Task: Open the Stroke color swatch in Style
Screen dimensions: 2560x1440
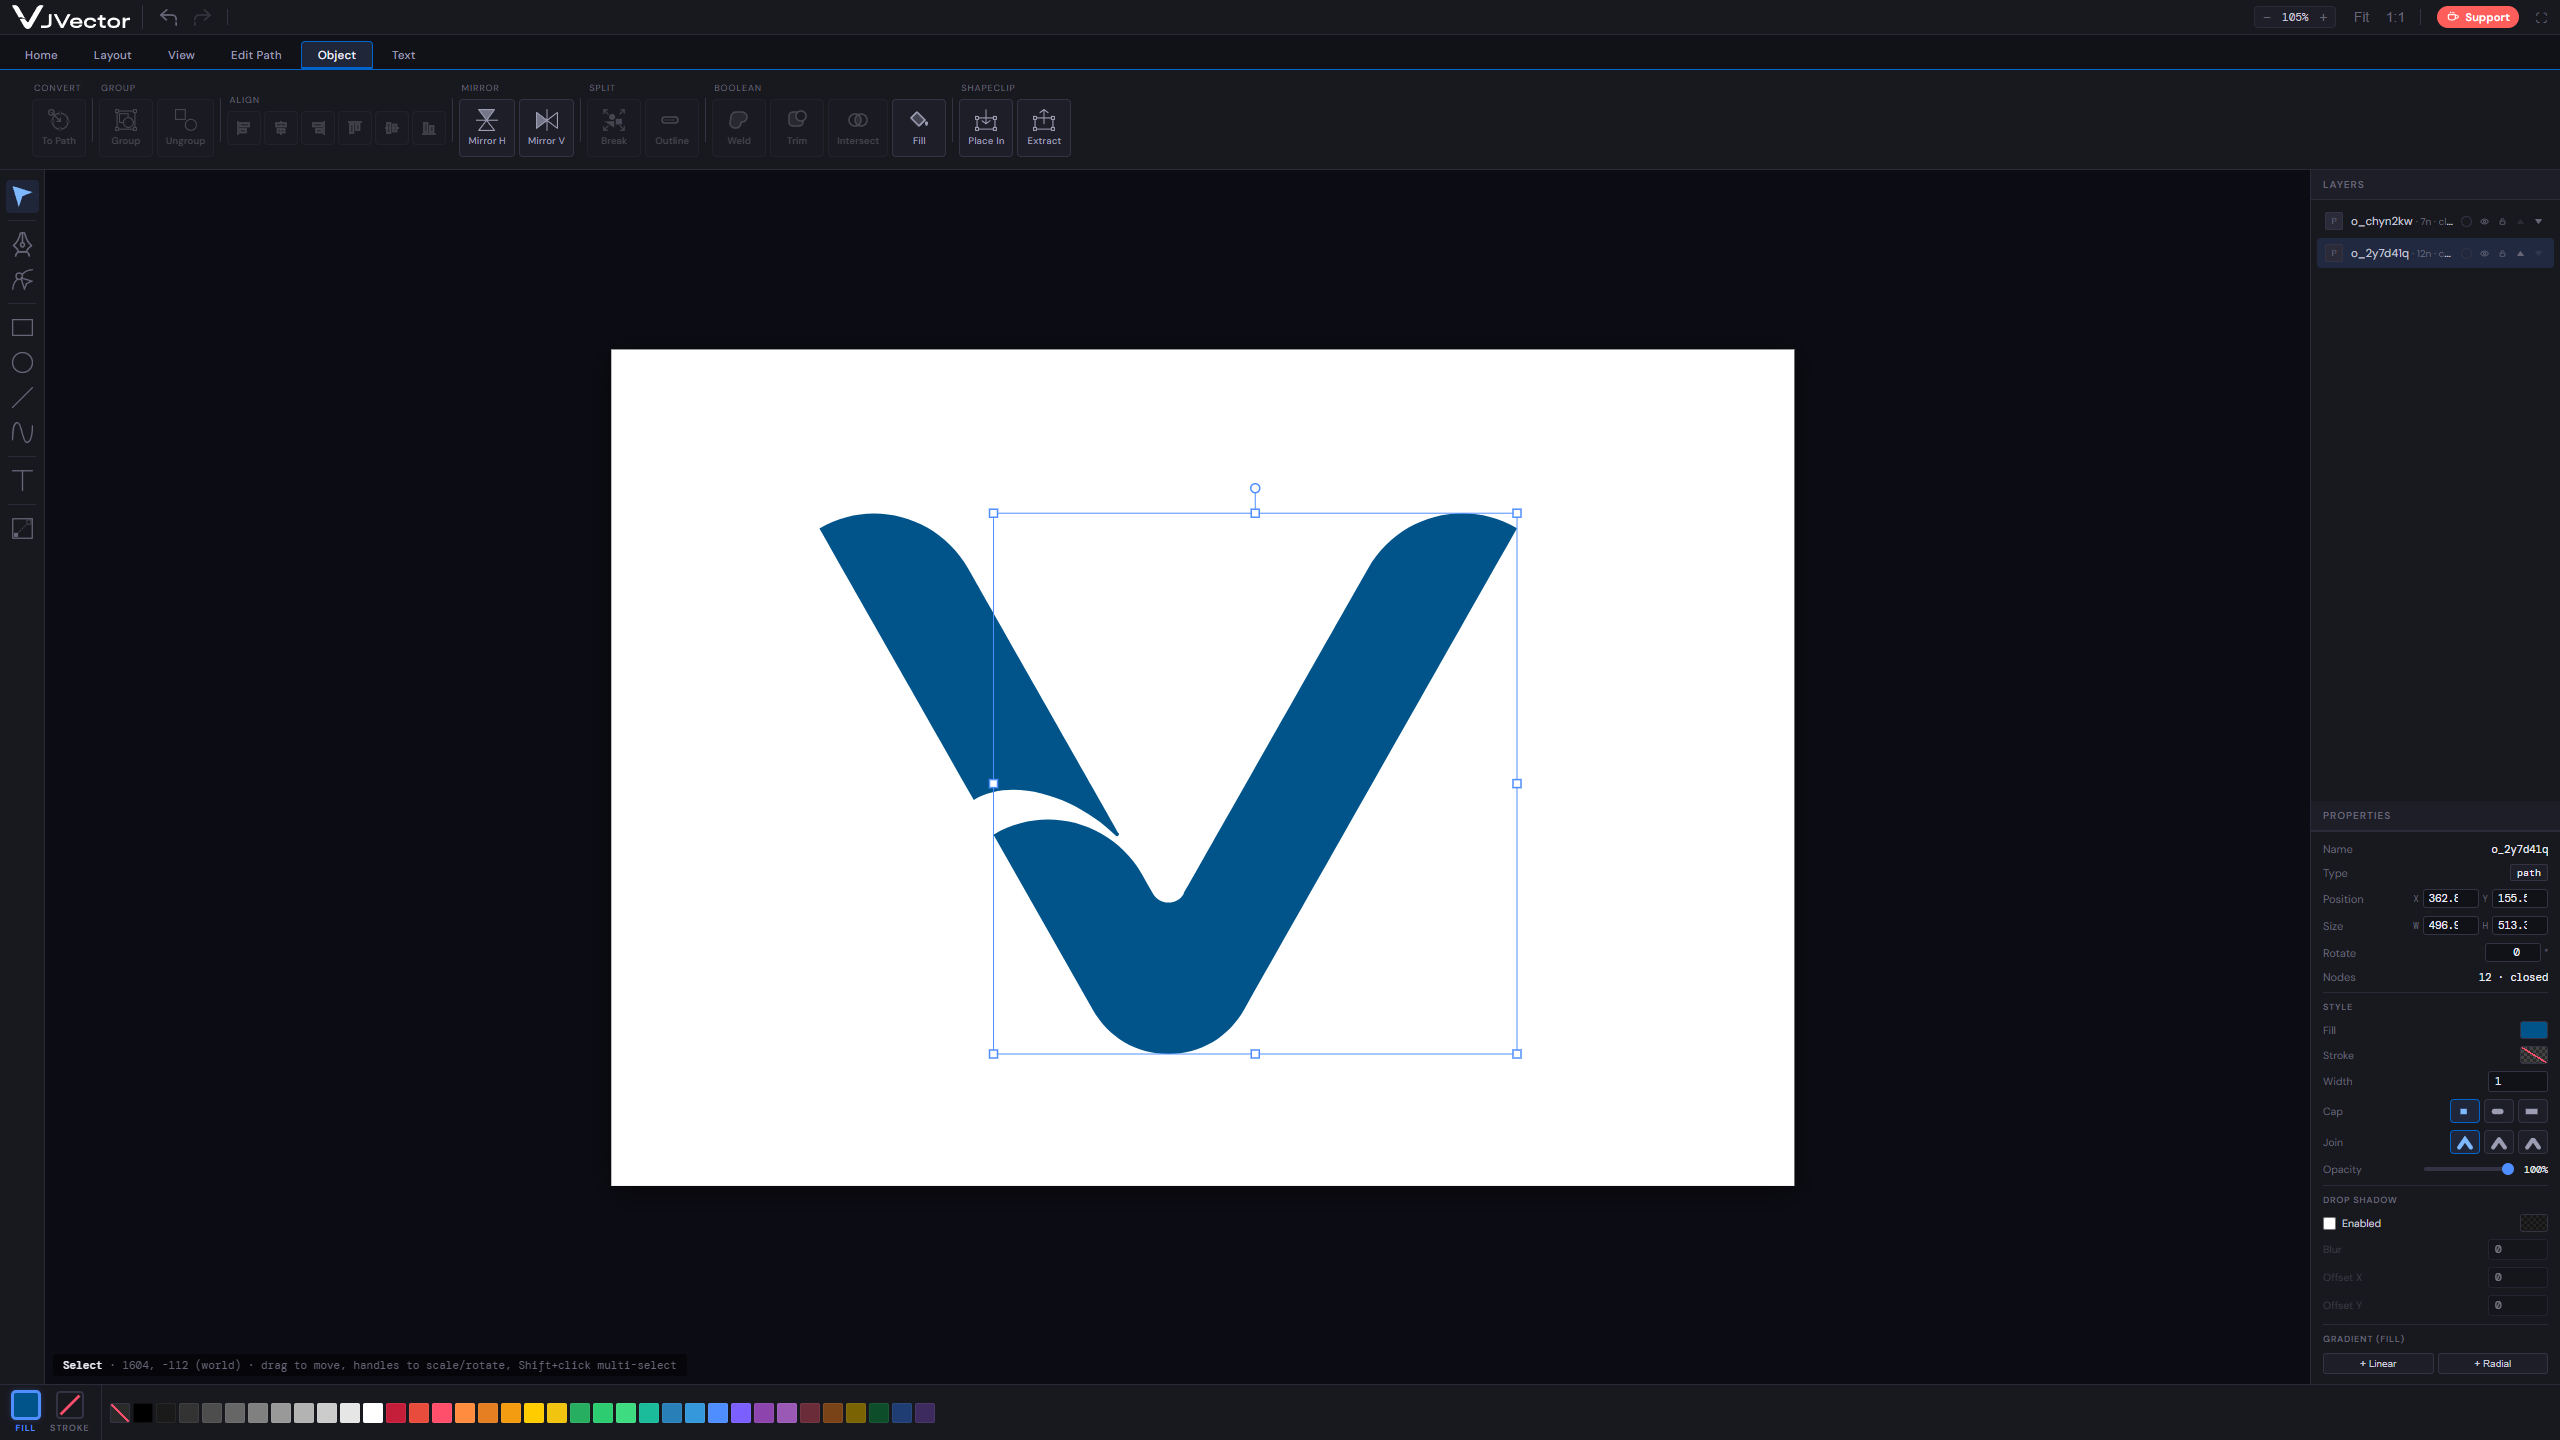Action: (2533, 1055)
